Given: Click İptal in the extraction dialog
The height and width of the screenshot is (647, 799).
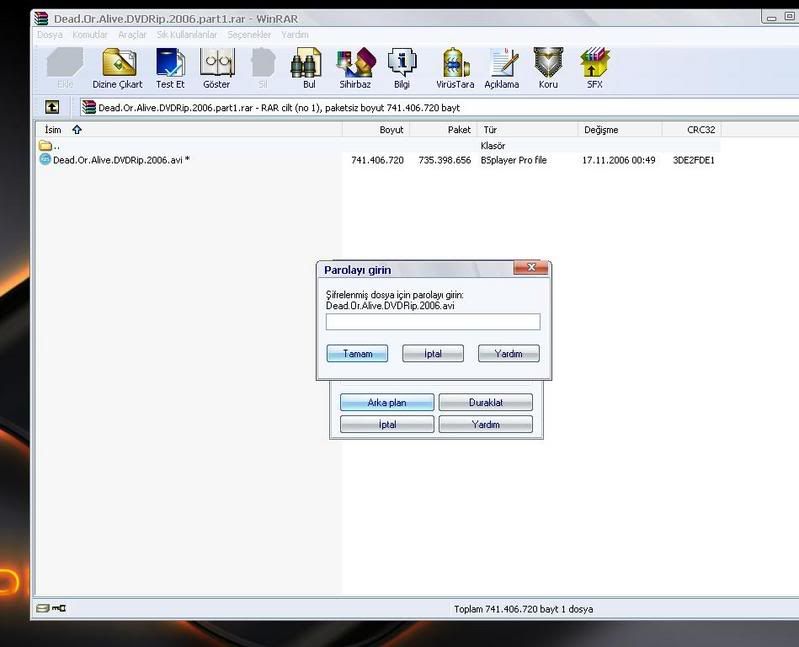Looking at the screenshot, I should [x=387, y=424].
